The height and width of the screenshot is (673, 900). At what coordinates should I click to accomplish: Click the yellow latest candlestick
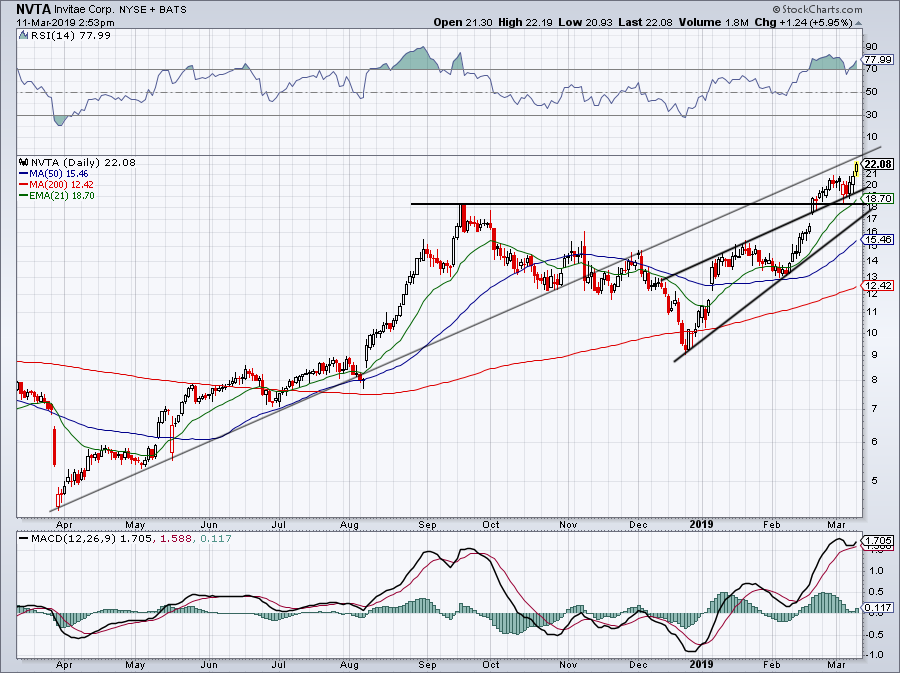pos(856,169)
